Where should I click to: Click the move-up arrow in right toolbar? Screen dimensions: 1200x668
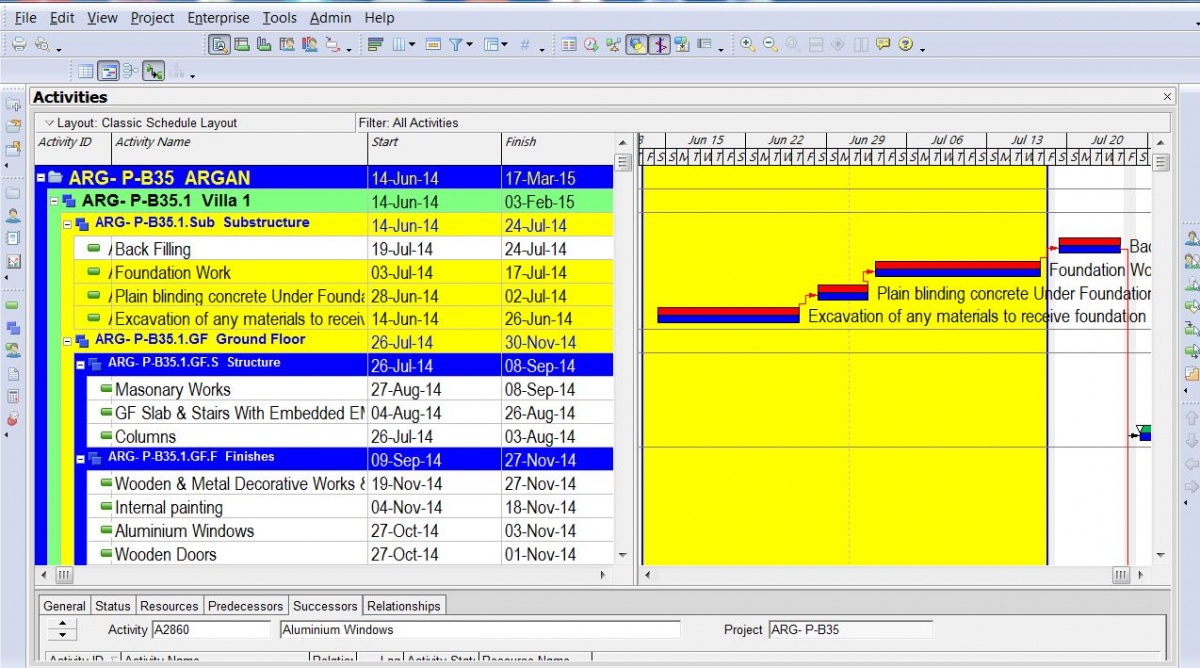point(1191,417)
